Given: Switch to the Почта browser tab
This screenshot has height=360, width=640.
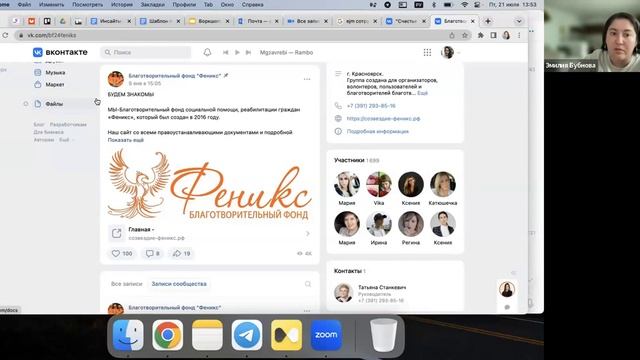Looking at the screenshot, I should click(x=259, y=21).
